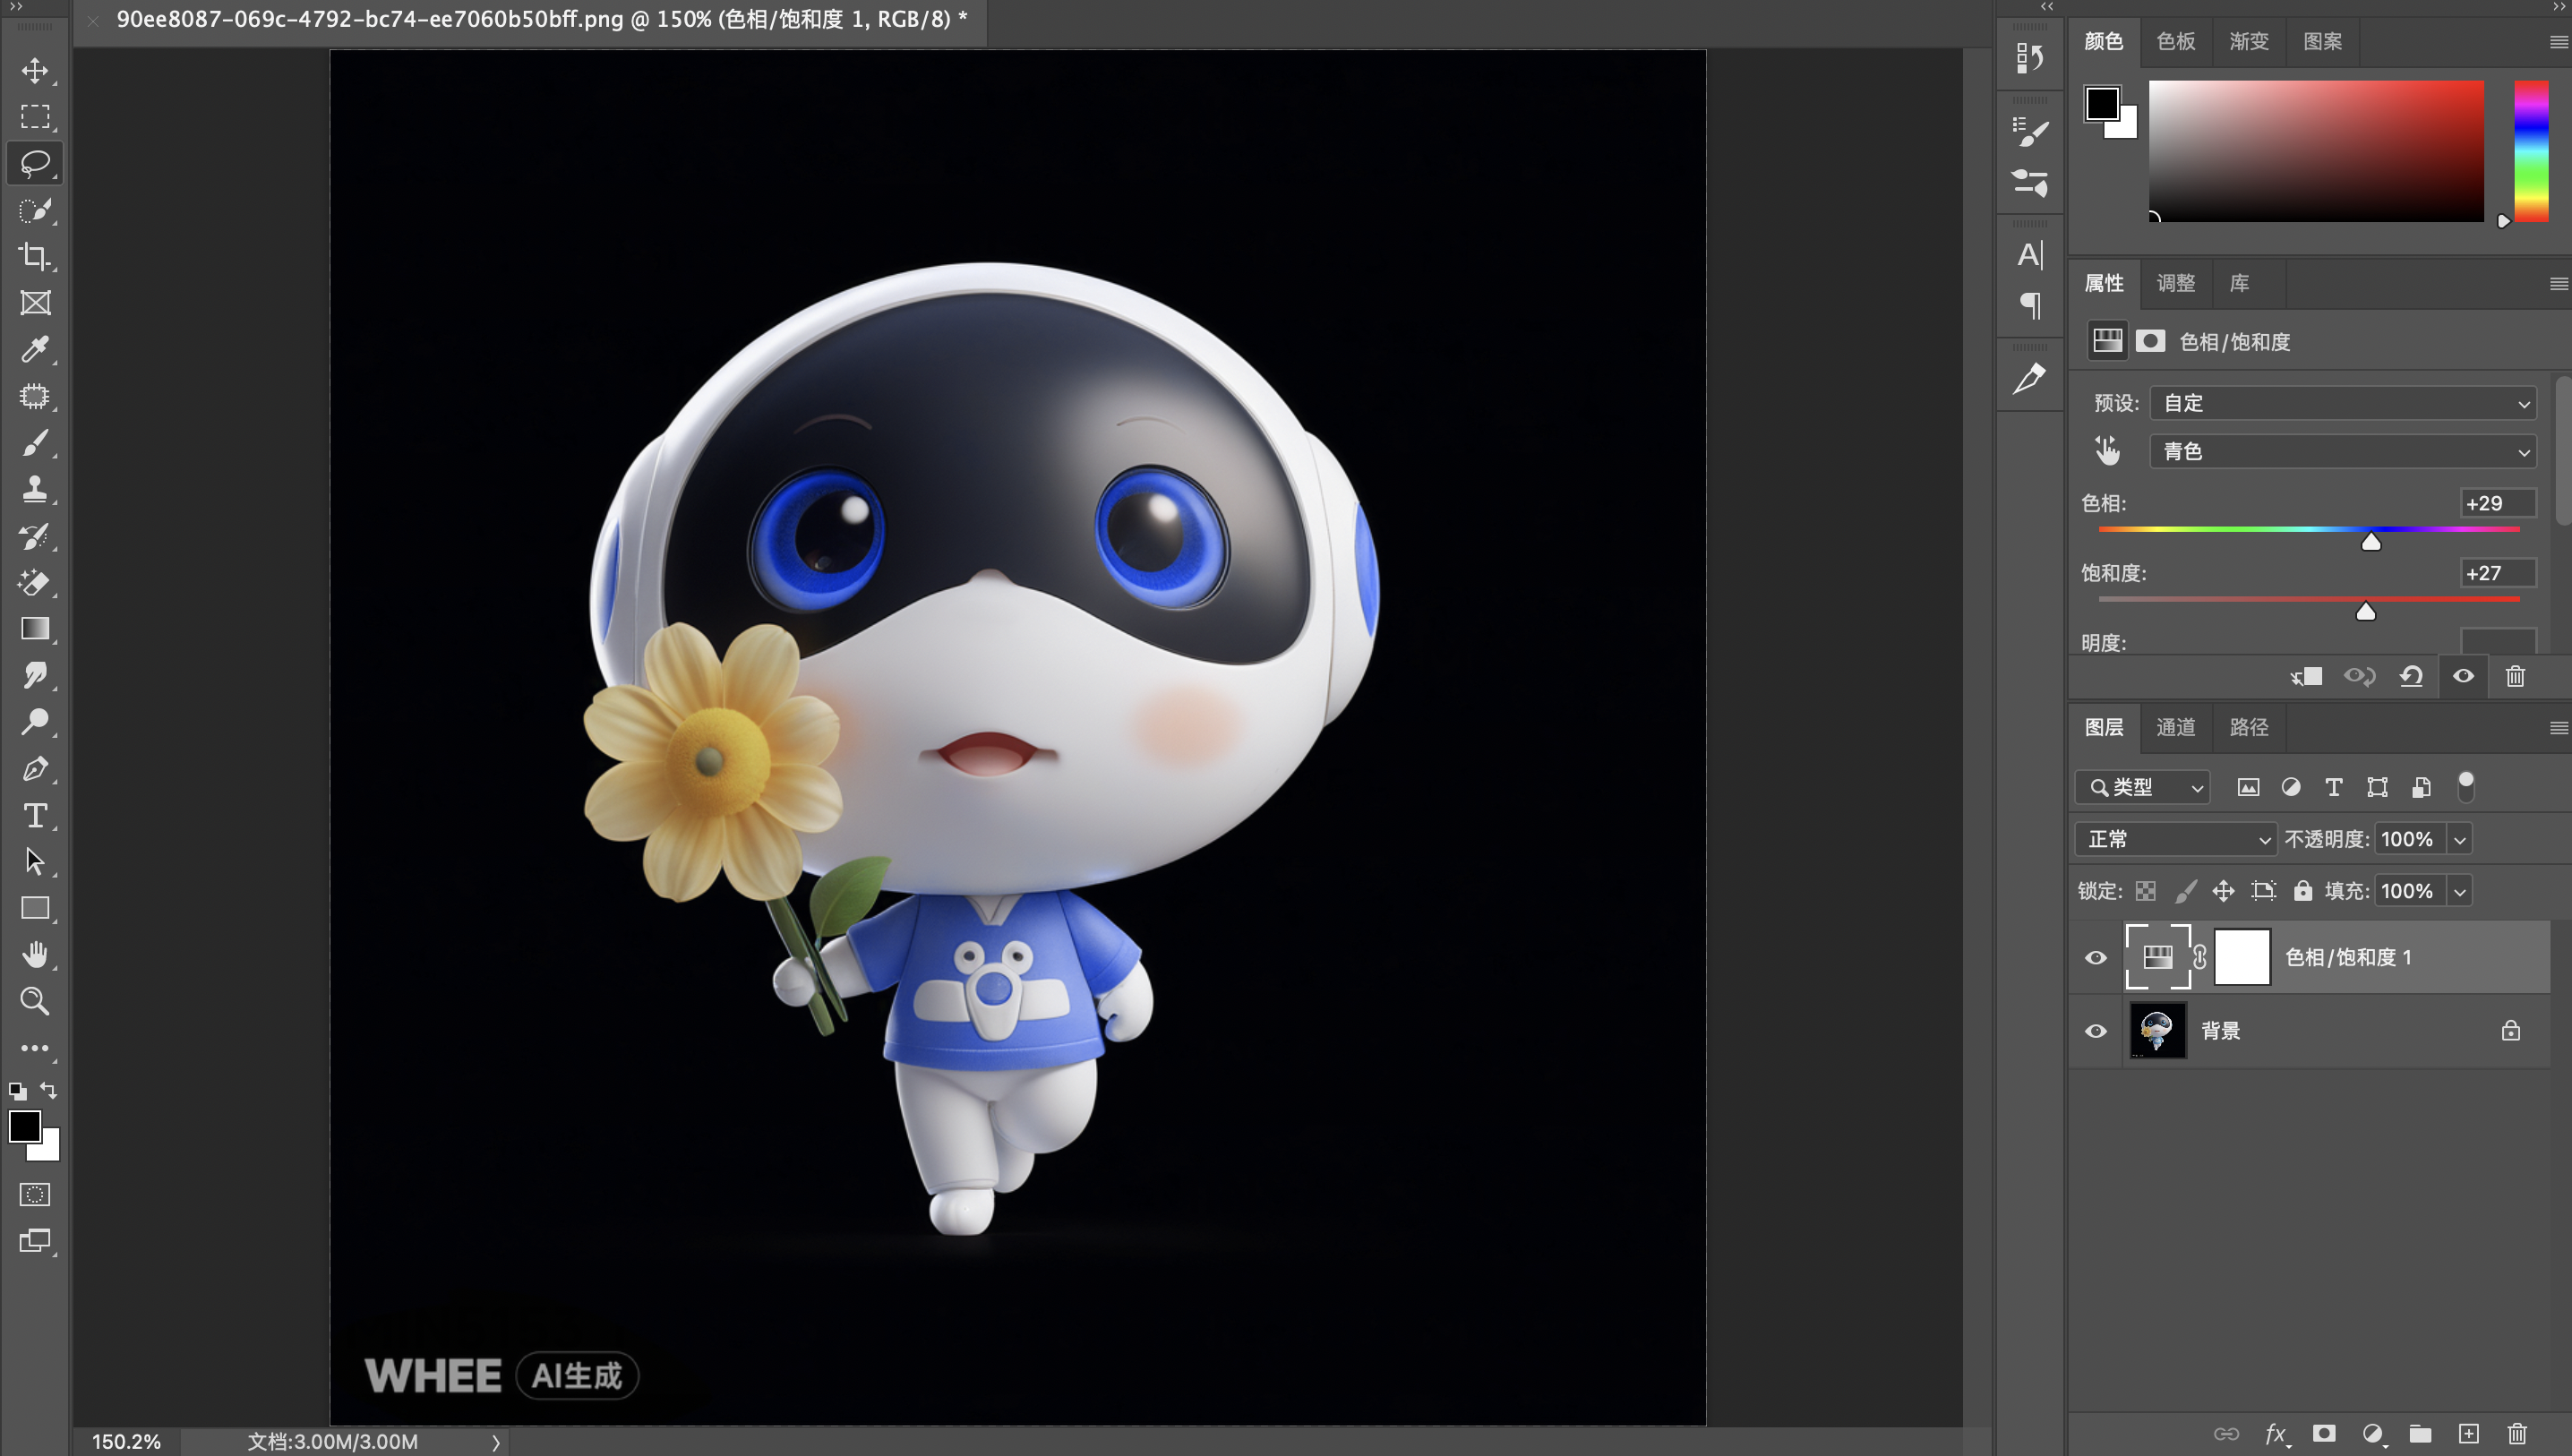
Task: Delete layer using the Layers panel trash icon
Action: click(2517, 1433)
